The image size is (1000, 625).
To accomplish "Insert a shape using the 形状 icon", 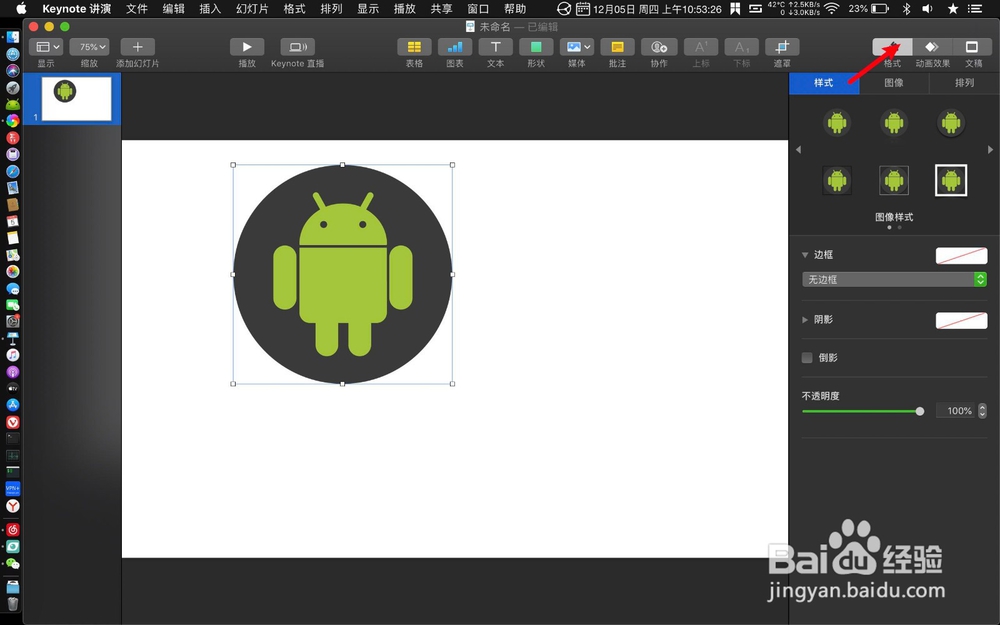I will coord(536,47).
